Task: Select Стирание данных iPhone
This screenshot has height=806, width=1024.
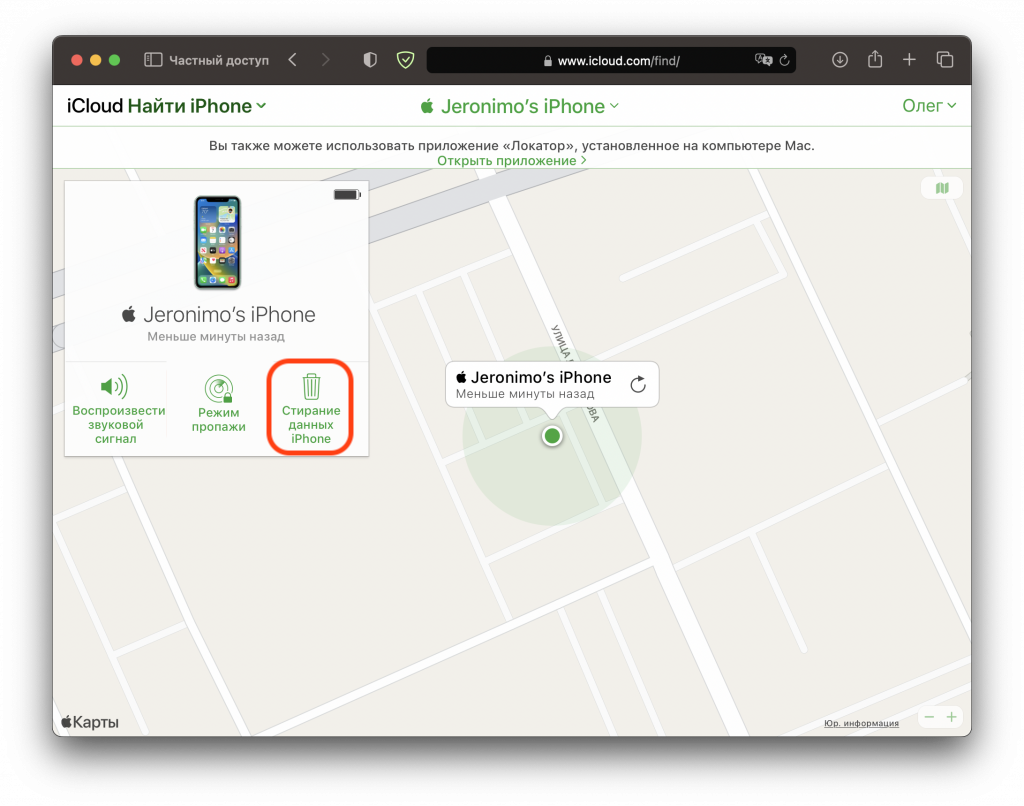Action: (x=311, y=408)
